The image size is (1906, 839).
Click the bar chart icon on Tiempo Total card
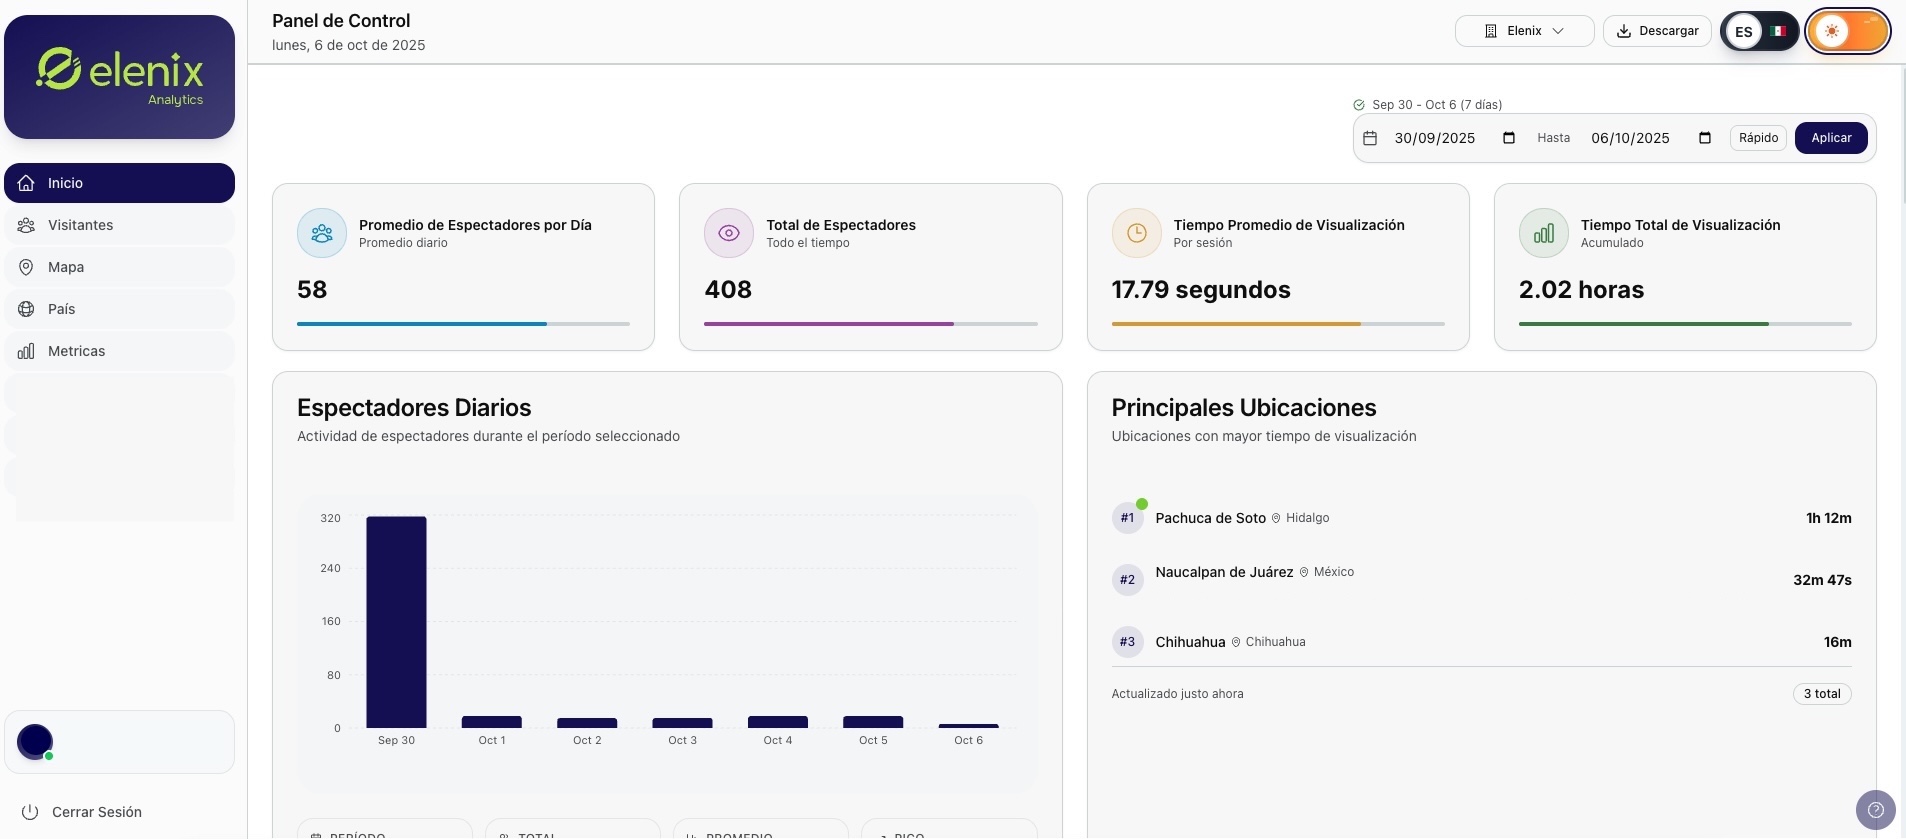tap(1543, 233)
